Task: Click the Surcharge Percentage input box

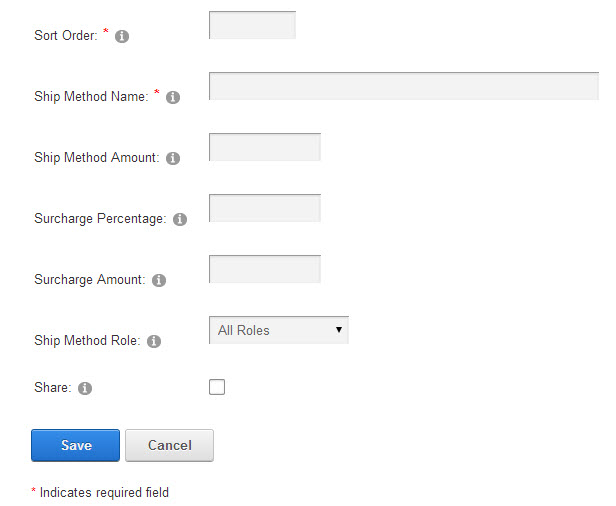Action: [265, 208]
